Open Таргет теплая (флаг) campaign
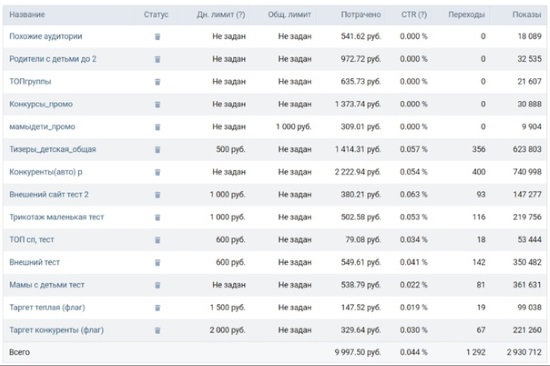The width and height of the screenshot is (550, 366). pyautogui.click(x=47, y=307)
